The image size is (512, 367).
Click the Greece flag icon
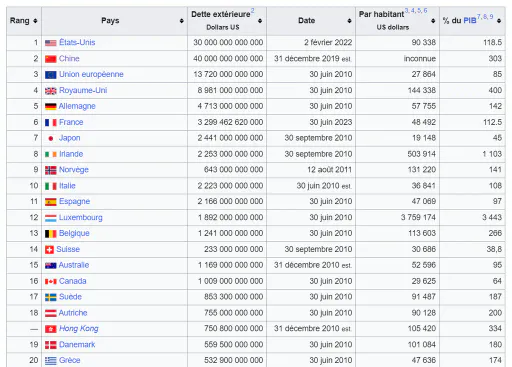(x=51, y=361)
